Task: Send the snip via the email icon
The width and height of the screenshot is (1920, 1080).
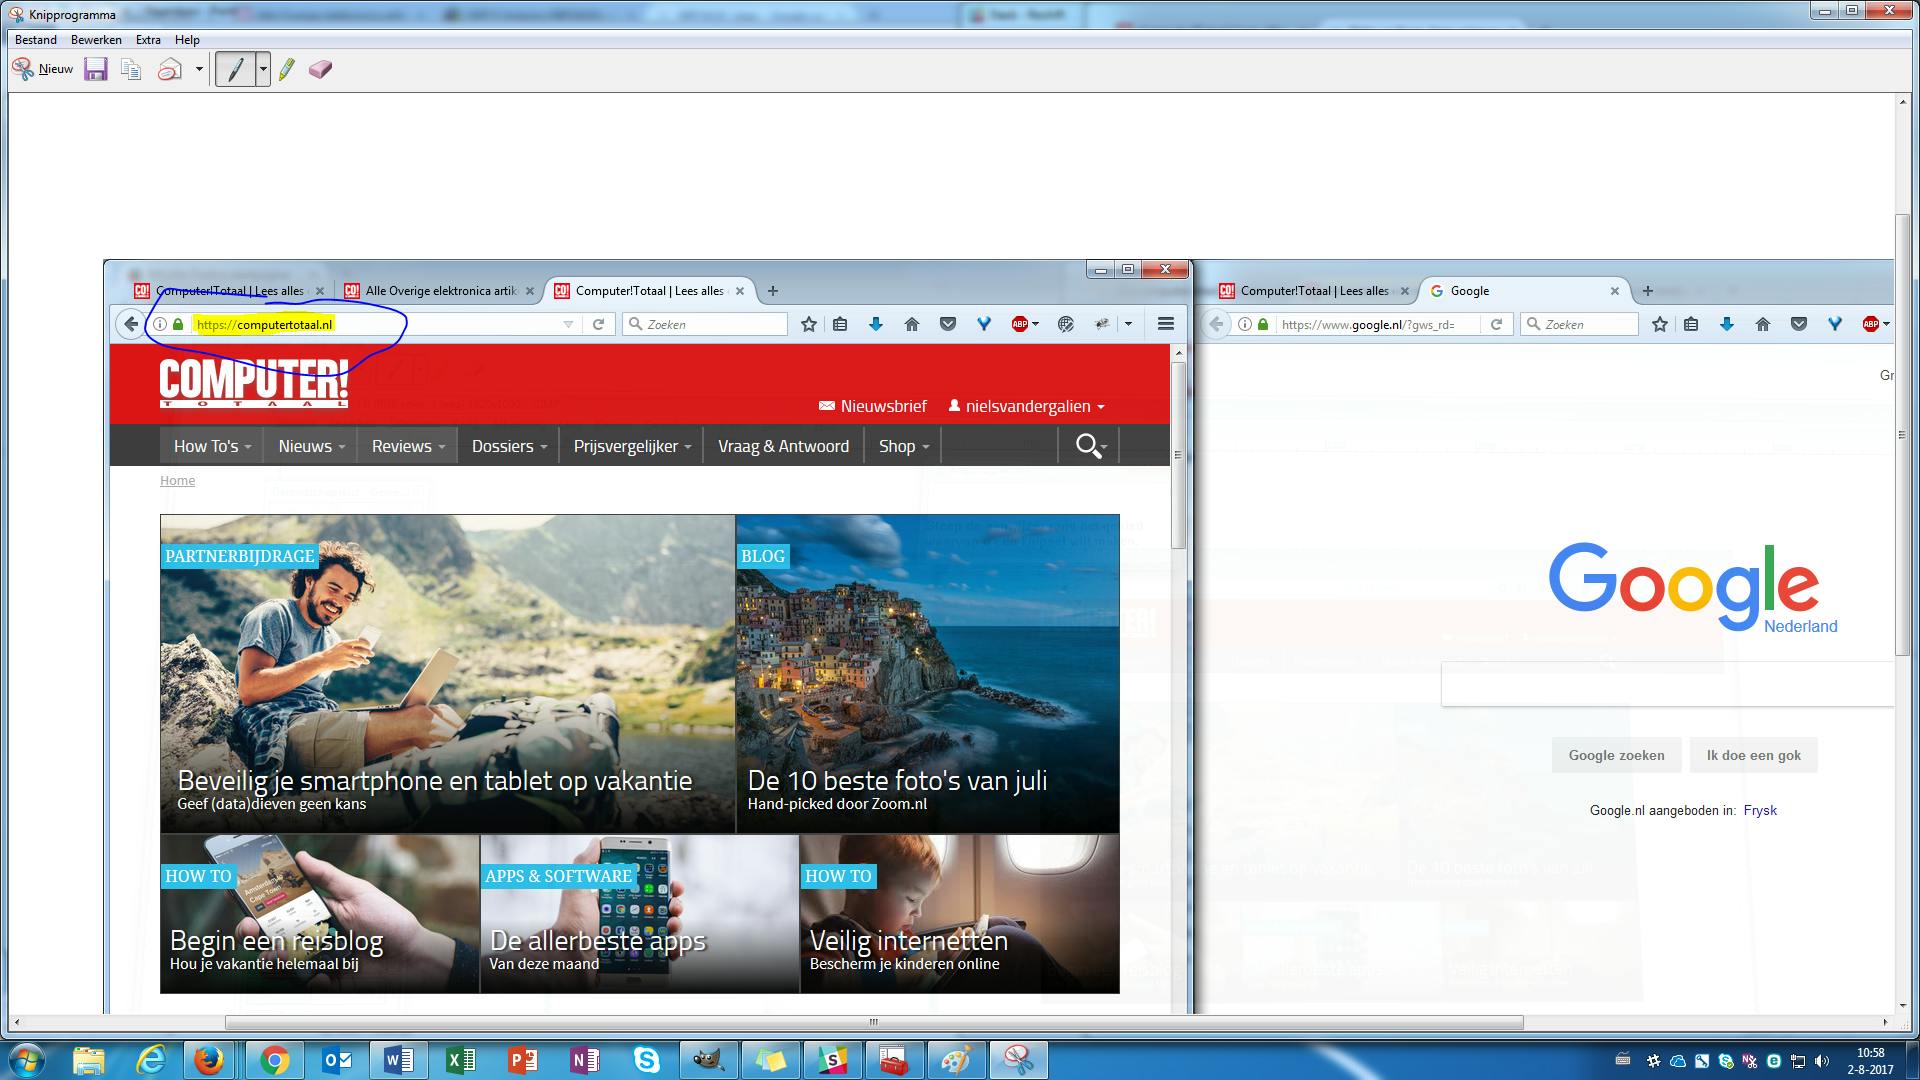Action: 168,69
